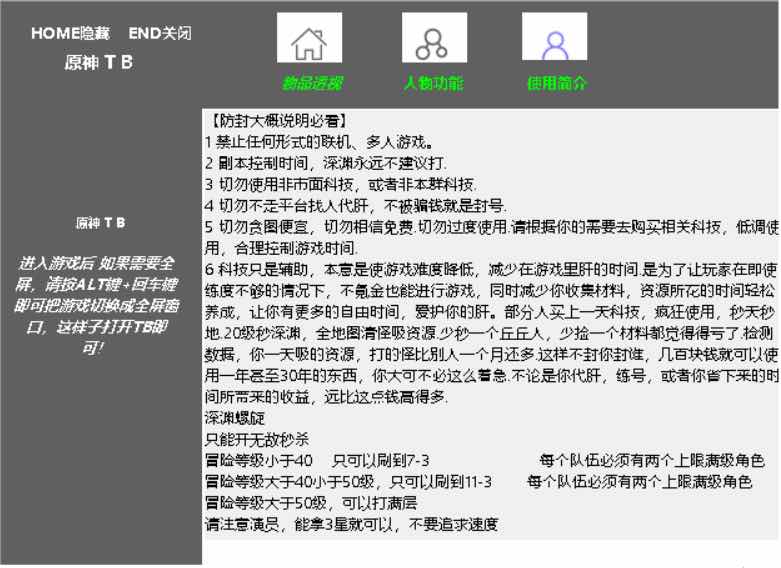Click 每个队伍必须有两个上限满级角色 beside 11-3
This screenshot has width=781, height=568.
(x=640, y=482)
